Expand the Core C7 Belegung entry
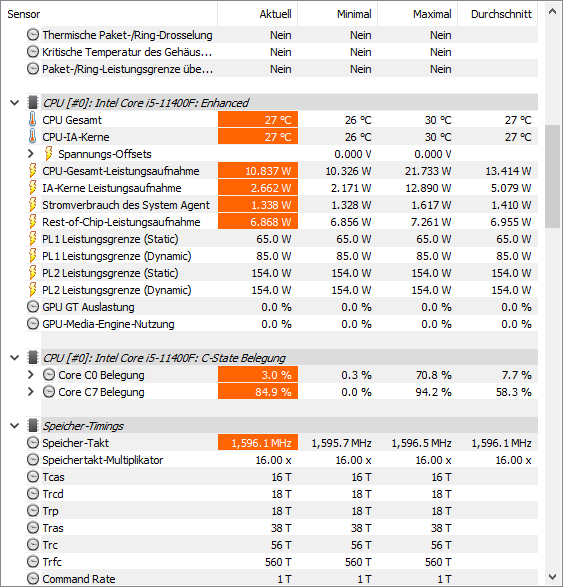 click(31, 392)
